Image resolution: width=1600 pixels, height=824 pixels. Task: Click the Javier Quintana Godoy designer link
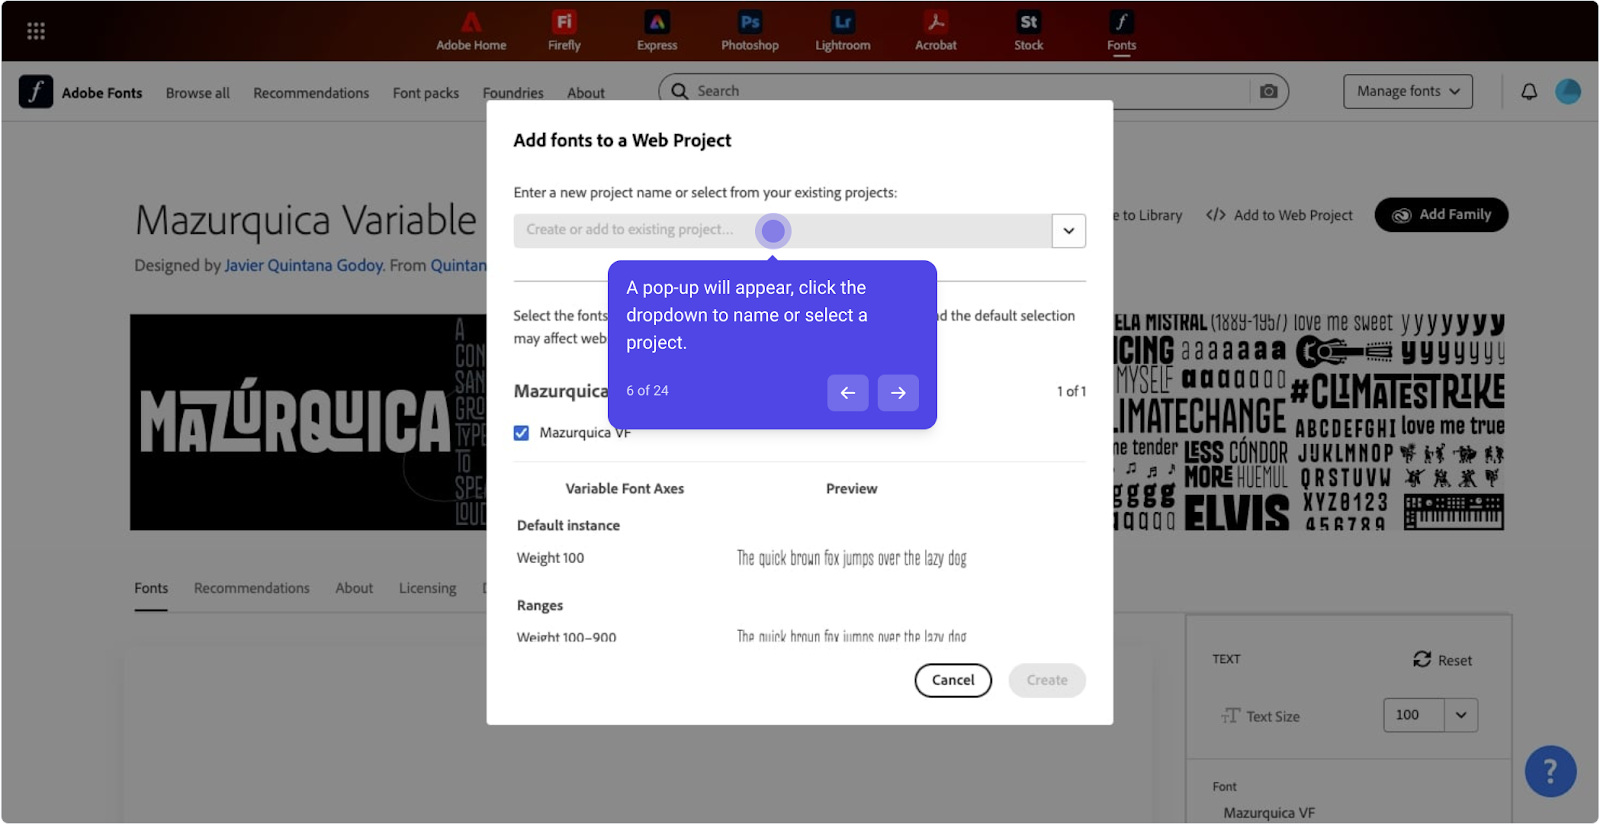click(303, 265)
